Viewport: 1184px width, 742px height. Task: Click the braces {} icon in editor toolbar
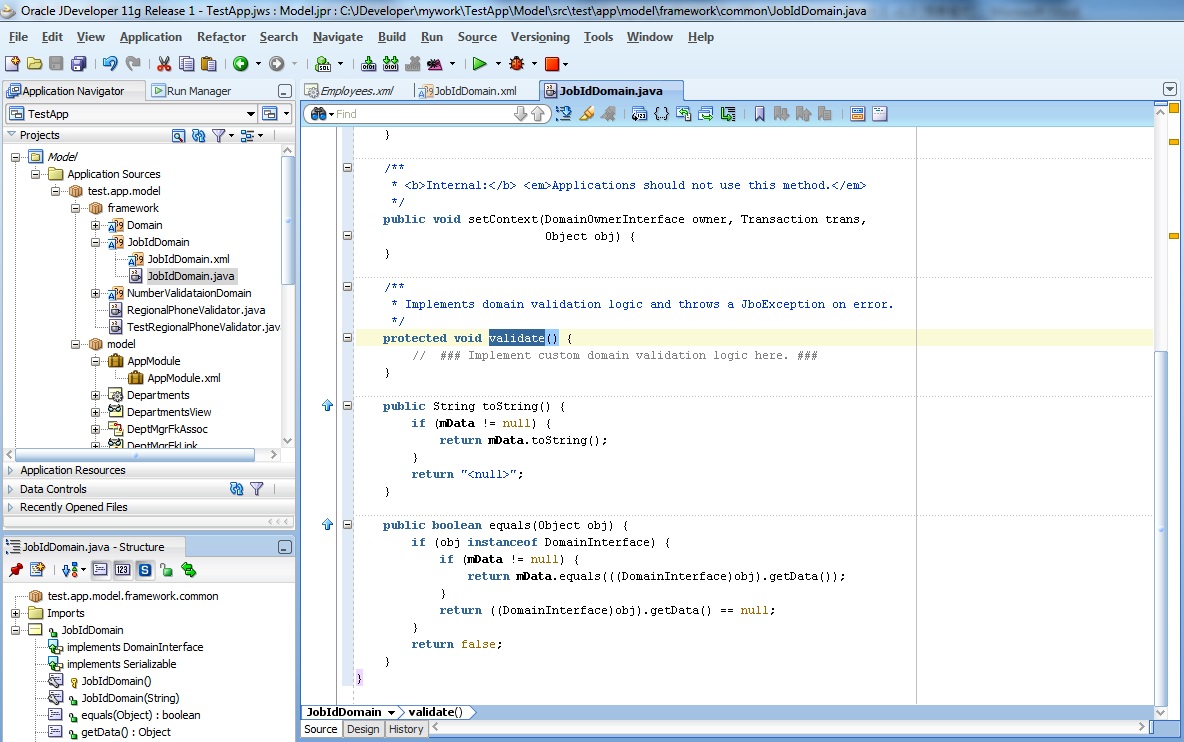point(661,114)
